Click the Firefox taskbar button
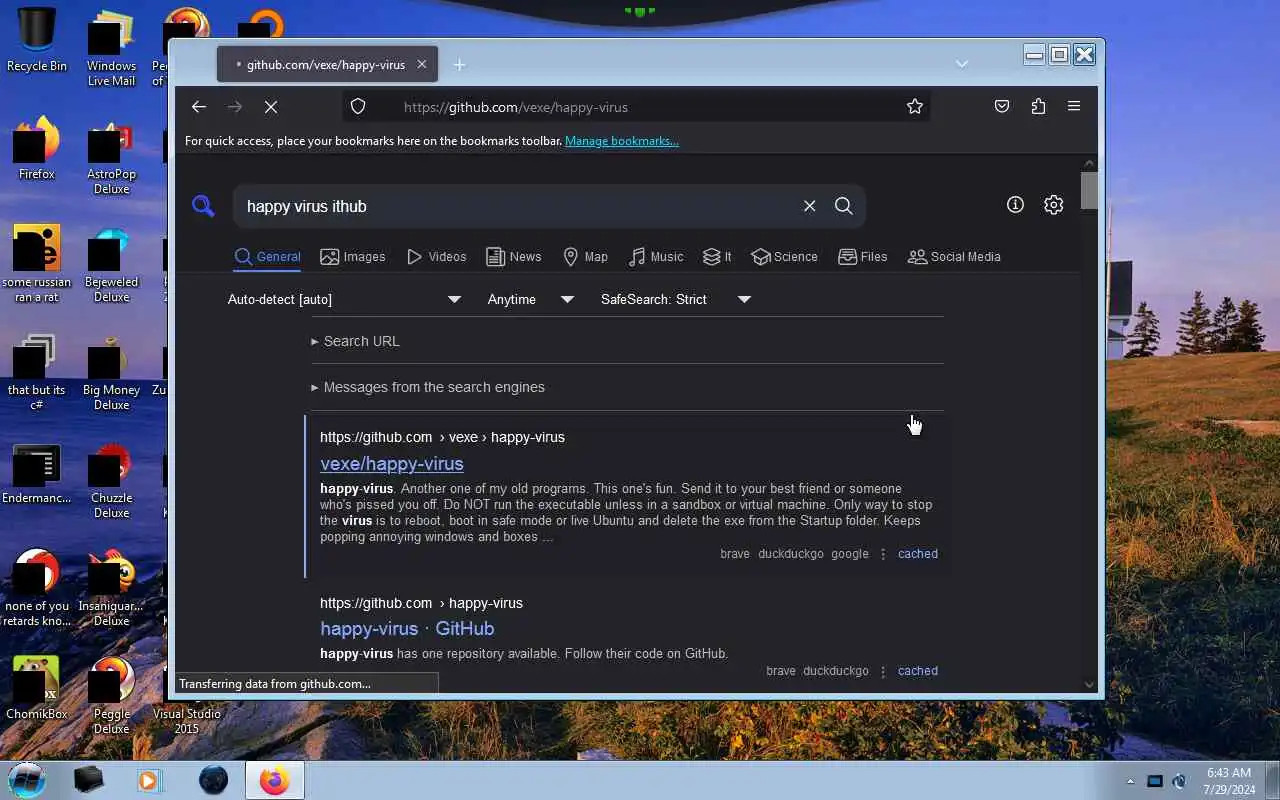 coord(275,780)
